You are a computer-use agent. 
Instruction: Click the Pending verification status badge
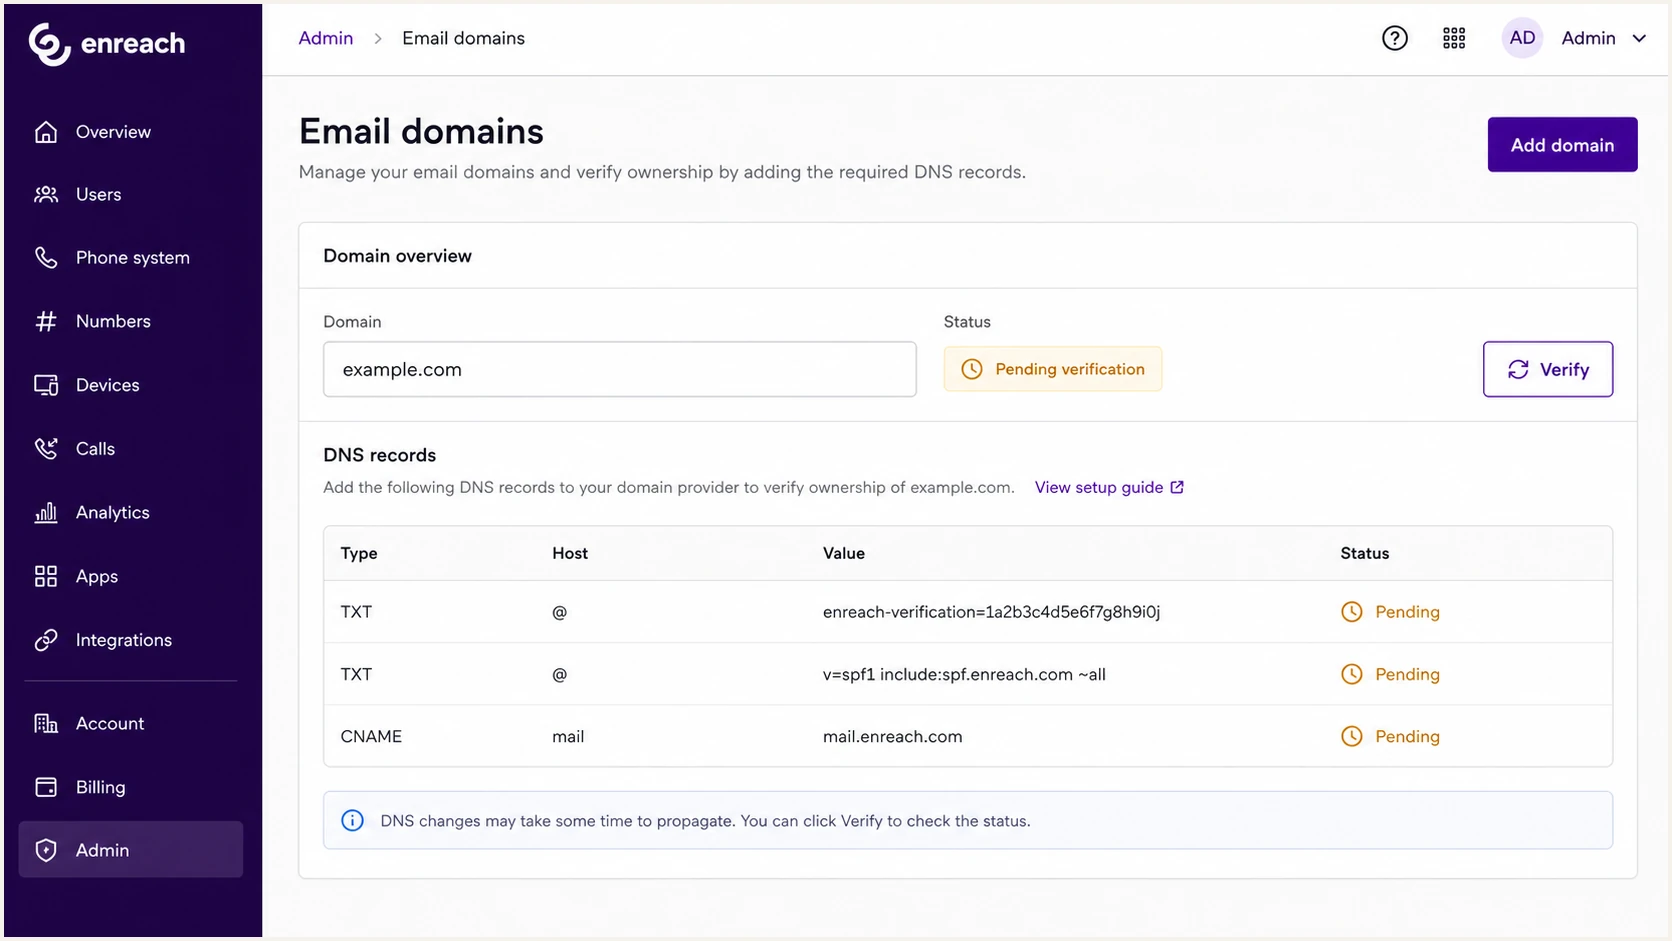(1053, 370)
